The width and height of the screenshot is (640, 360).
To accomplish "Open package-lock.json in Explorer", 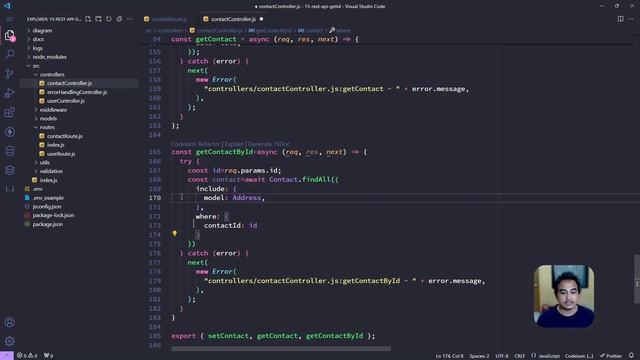I will (x=53, y=215).
